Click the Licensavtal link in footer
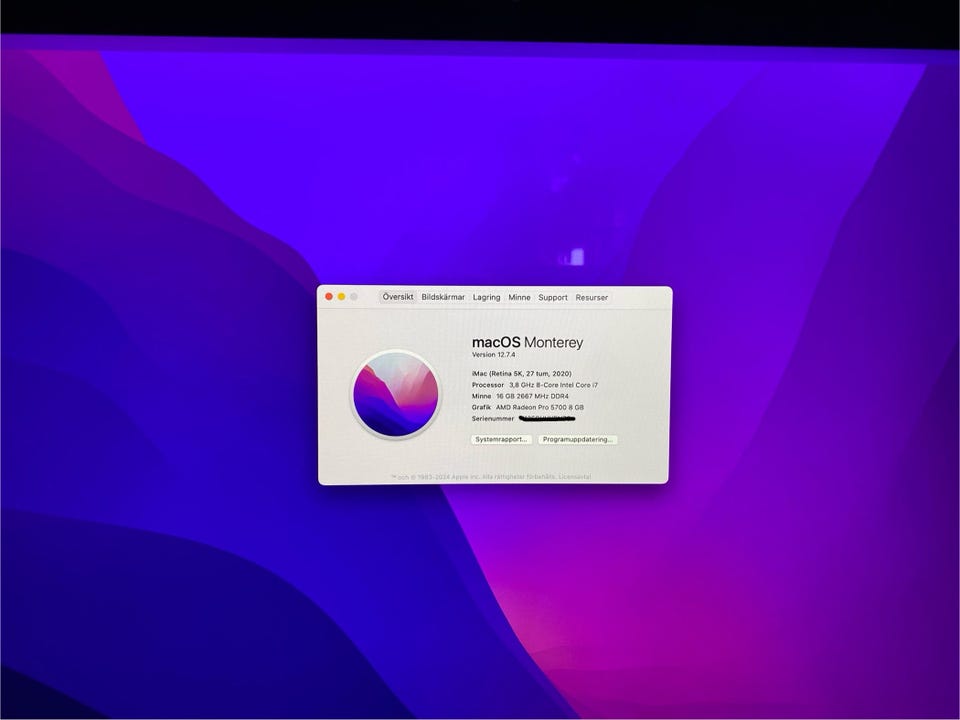This screenshot has width=960, height=720. (x=575, y=476)
